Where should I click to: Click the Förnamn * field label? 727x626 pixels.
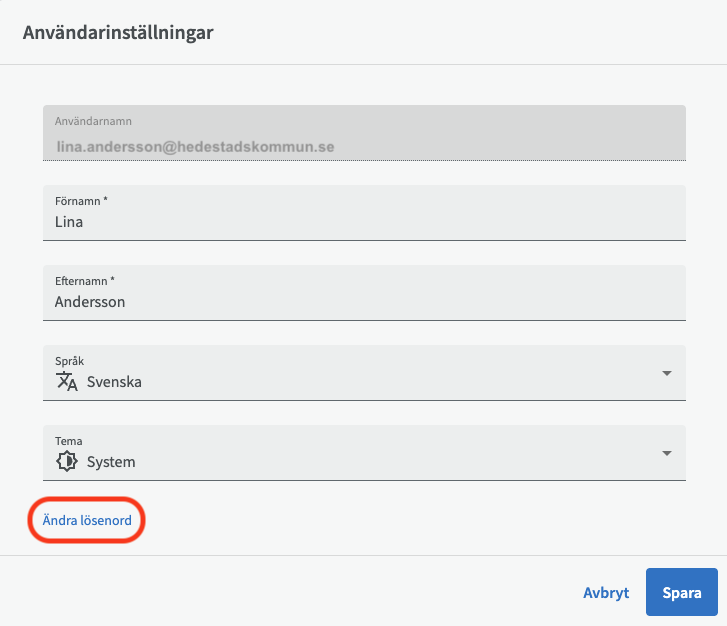tap(81, 201)
